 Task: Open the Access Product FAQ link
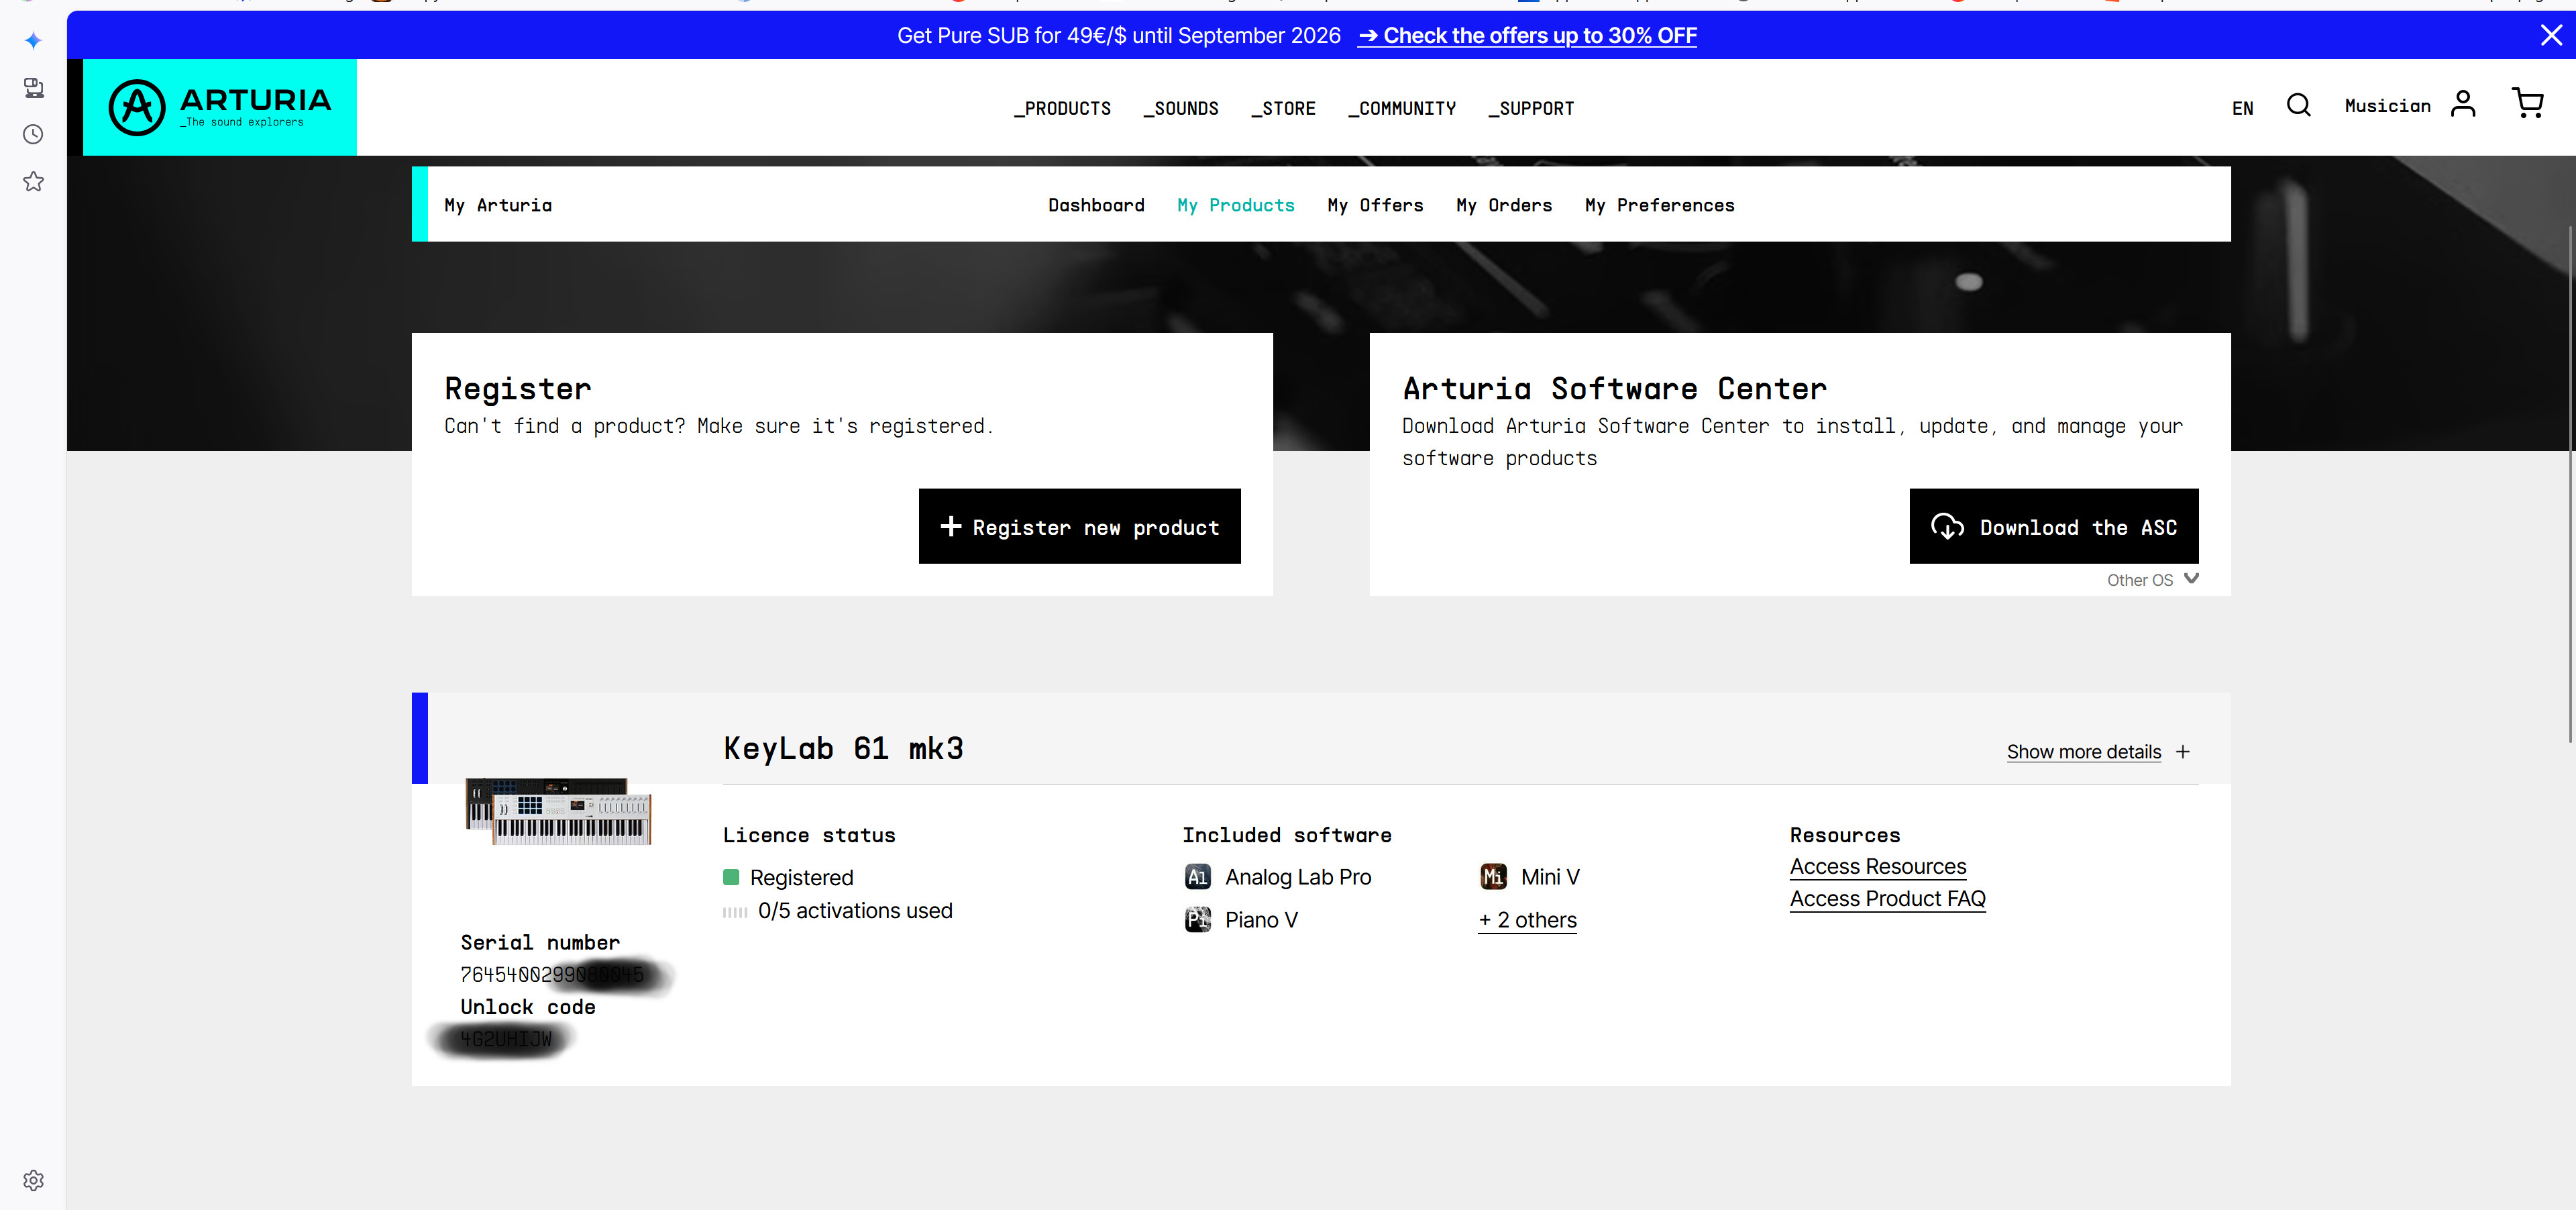pyautogui.click(x=1887, y=899)
